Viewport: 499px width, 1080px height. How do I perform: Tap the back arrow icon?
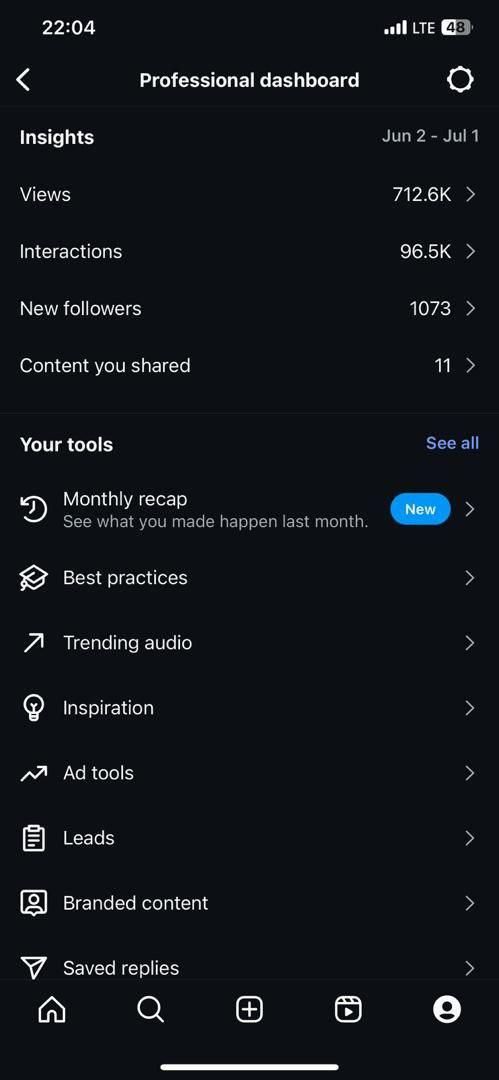[23, 80]
